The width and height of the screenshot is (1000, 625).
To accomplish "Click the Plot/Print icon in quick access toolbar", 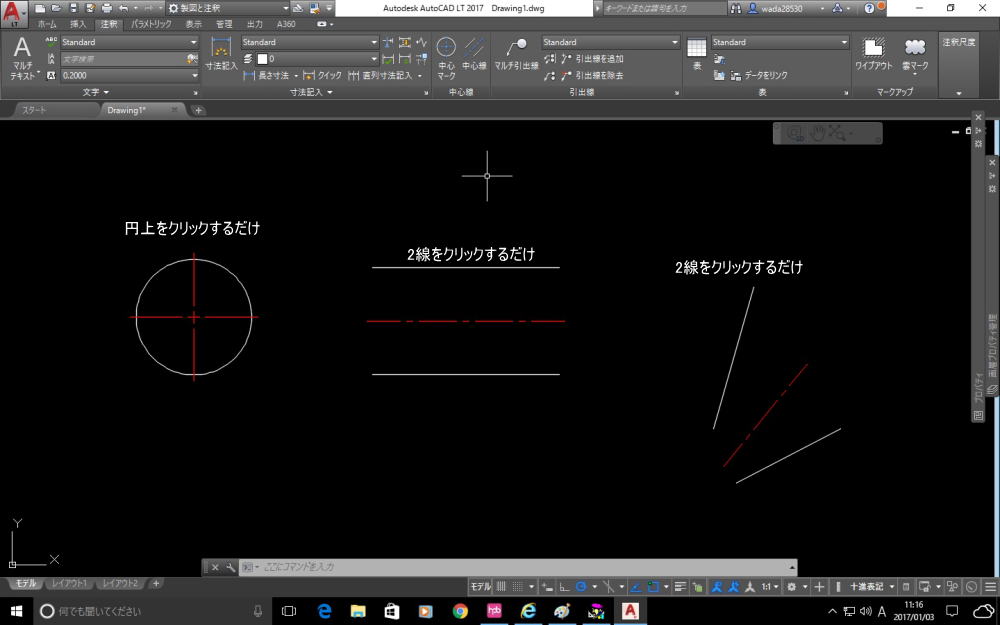I will (x=107, y=8).
